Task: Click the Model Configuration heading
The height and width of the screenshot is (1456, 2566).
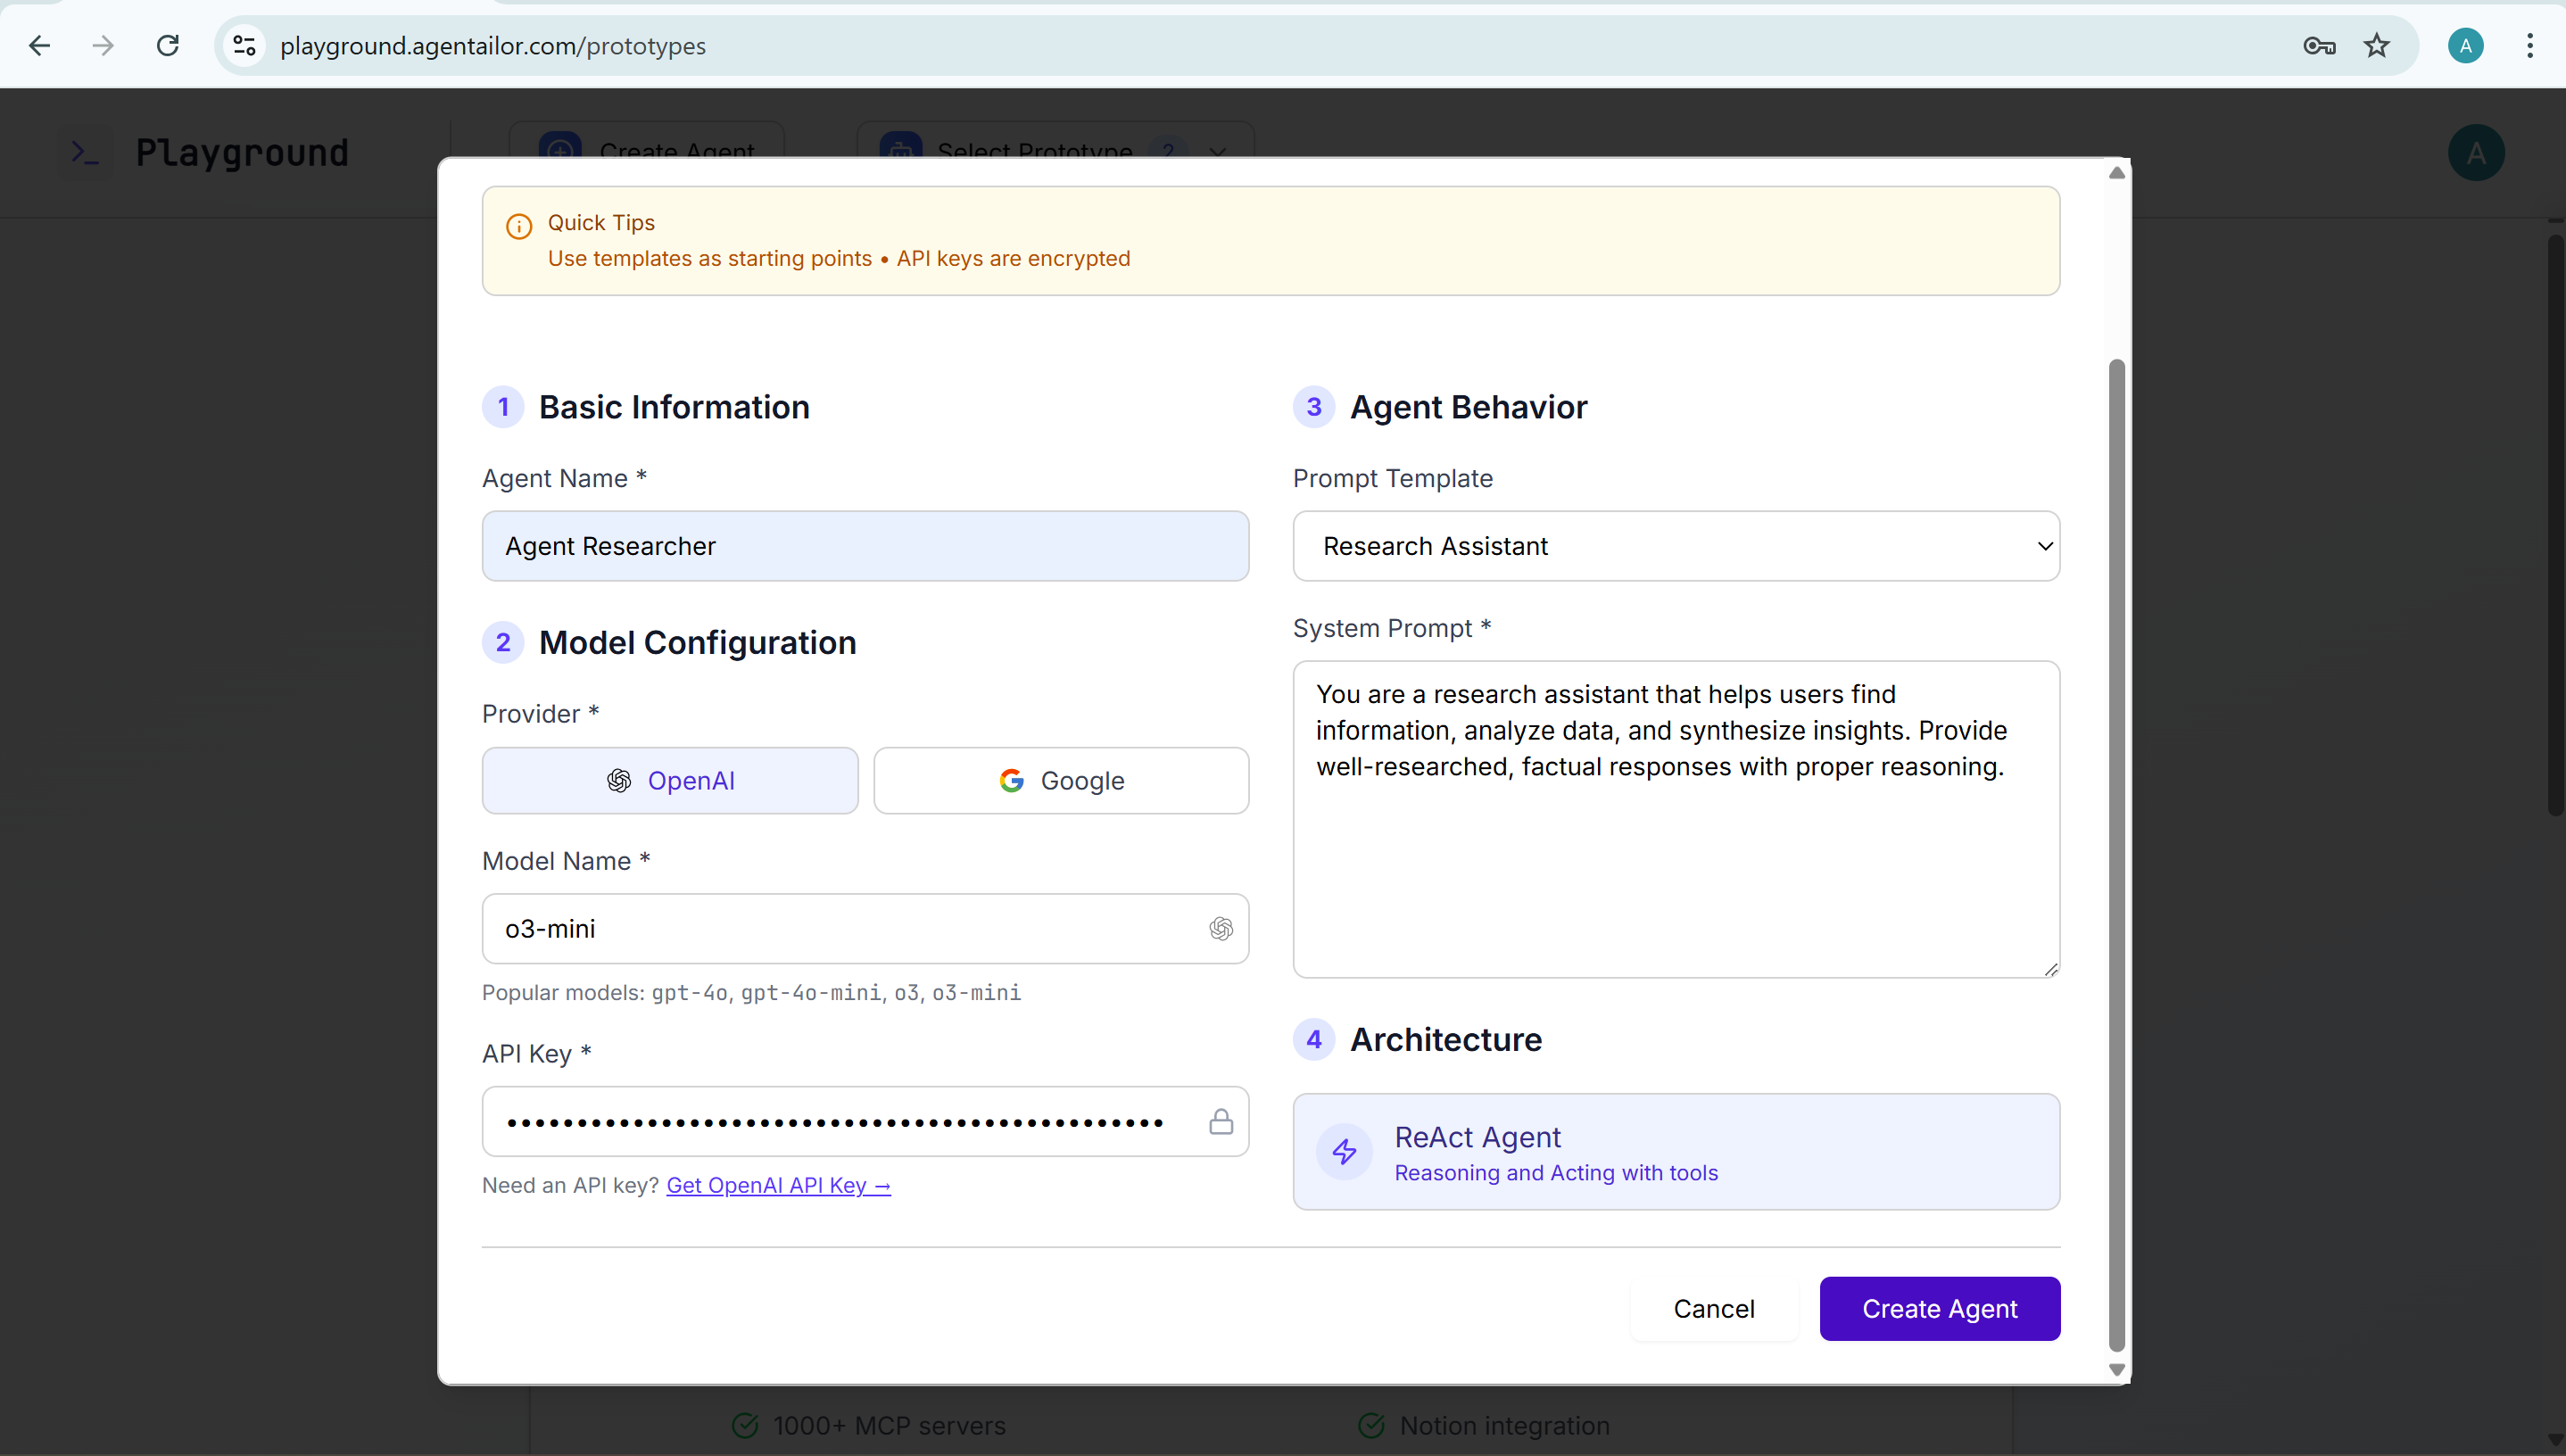Action: (x=698, y=643)
